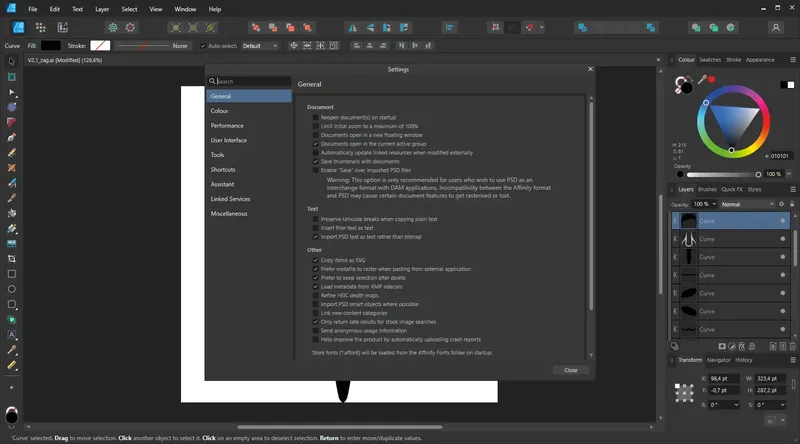Switch to the Navigator tab
Screen dimensions: 800x444
[x=718, y=360]
